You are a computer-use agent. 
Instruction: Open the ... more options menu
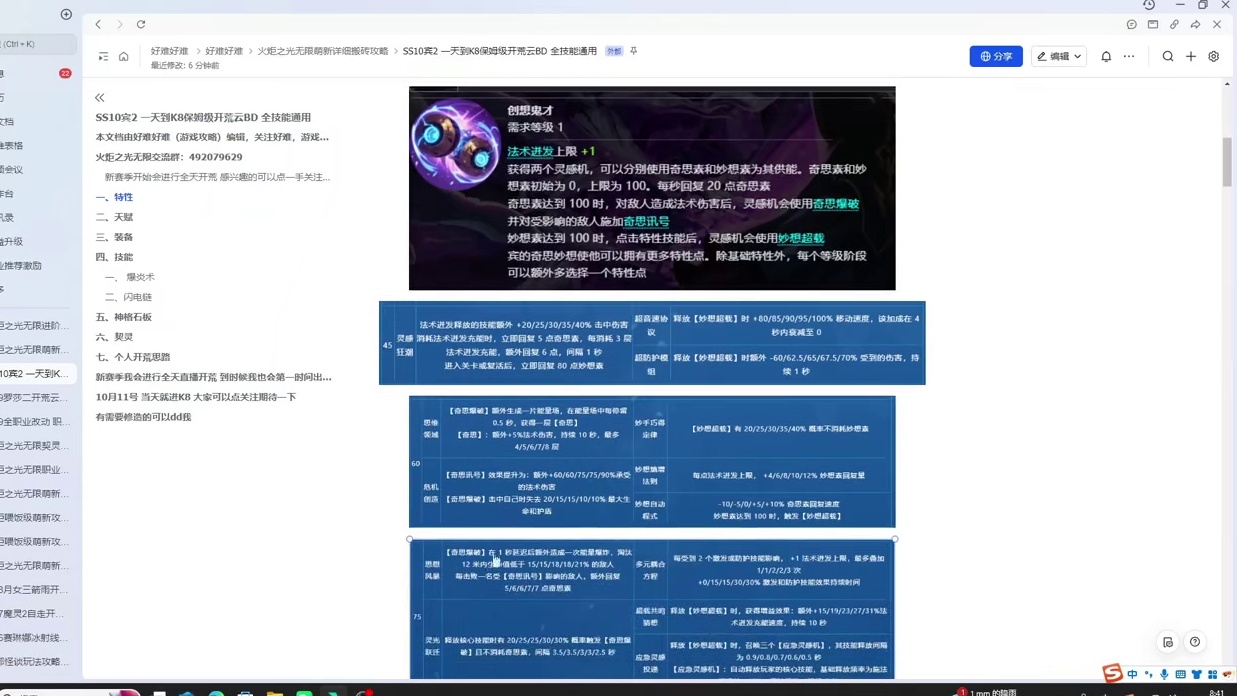[1129, 57]
